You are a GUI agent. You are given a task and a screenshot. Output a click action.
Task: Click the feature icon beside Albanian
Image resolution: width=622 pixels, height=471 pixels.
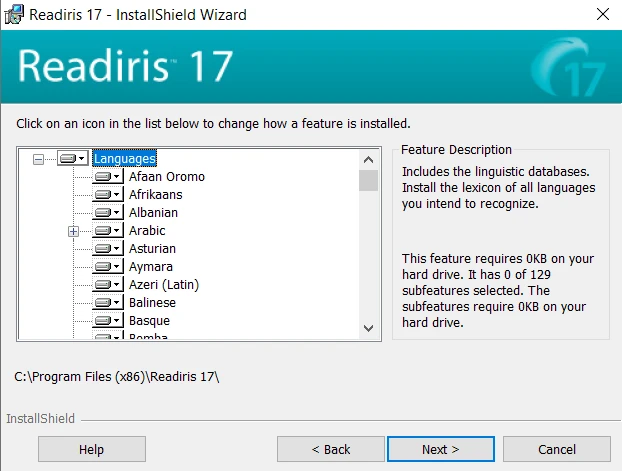pos(107,213)
